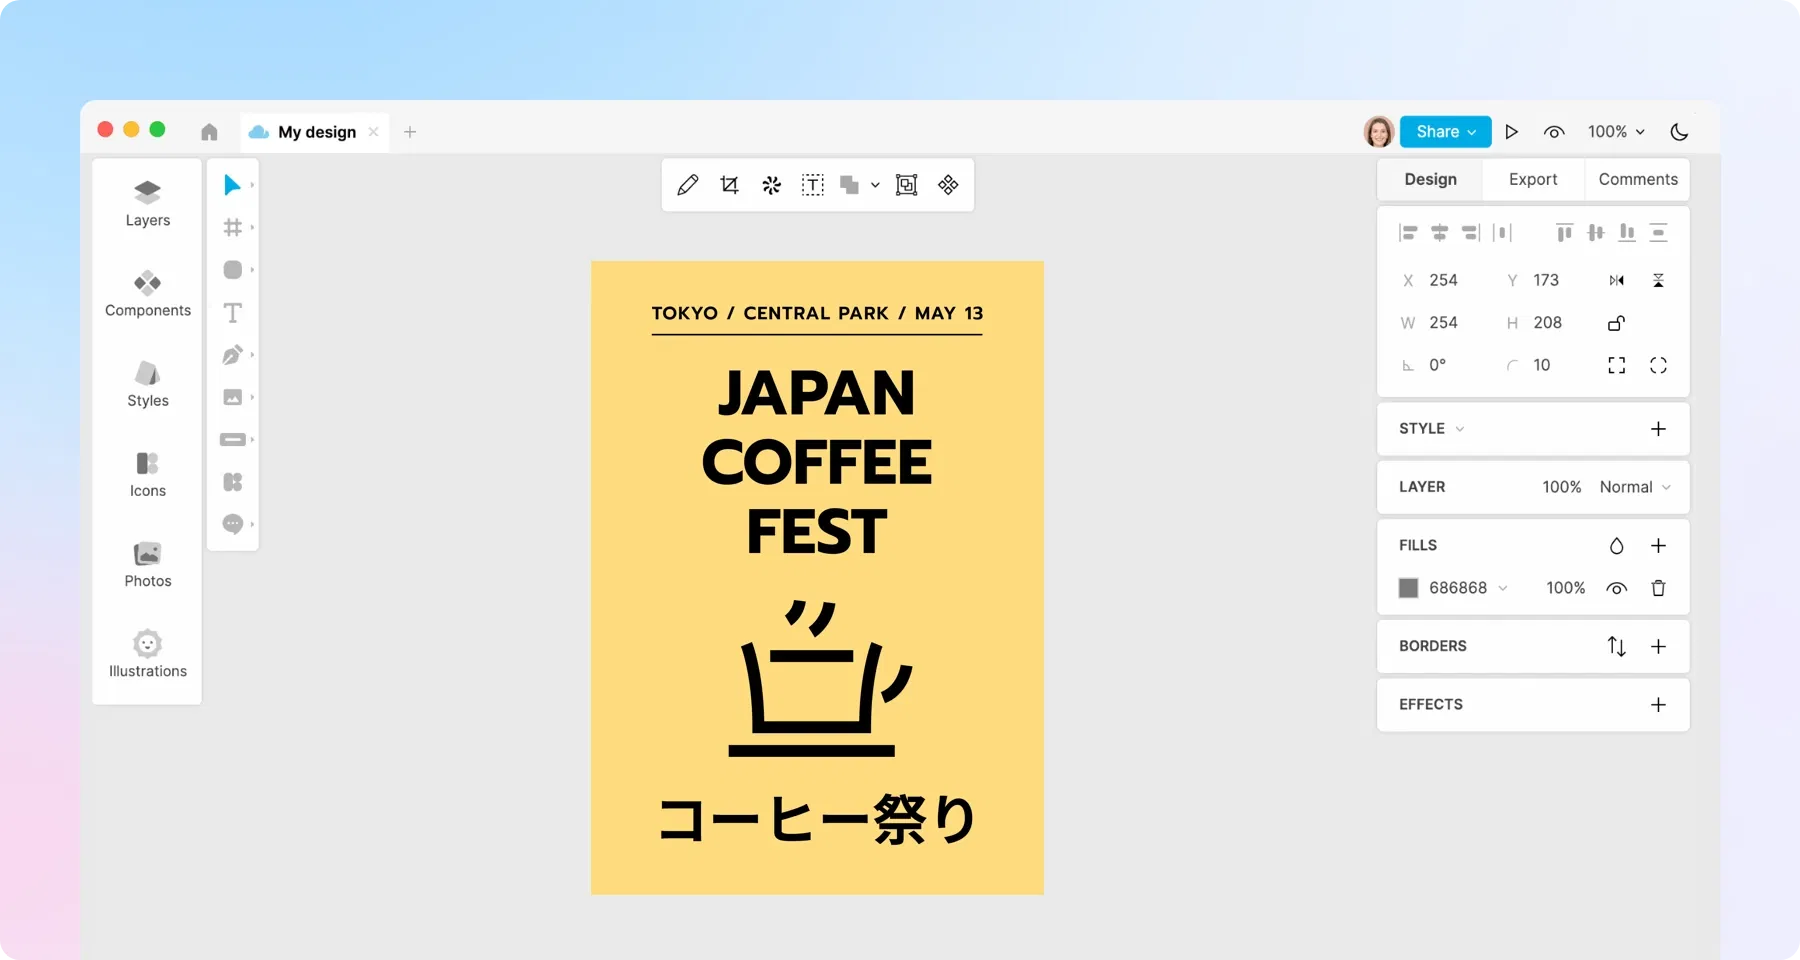Choose the Frame tool
Image resolution: width=1800 pixels, height=960 pixels.
pyautogui.click(x=232, y=228)
